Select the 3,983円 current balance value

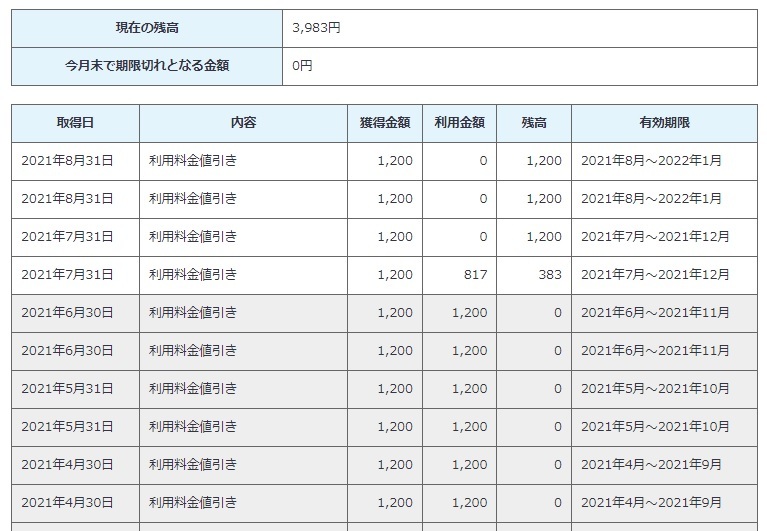(x=316, y=28)
